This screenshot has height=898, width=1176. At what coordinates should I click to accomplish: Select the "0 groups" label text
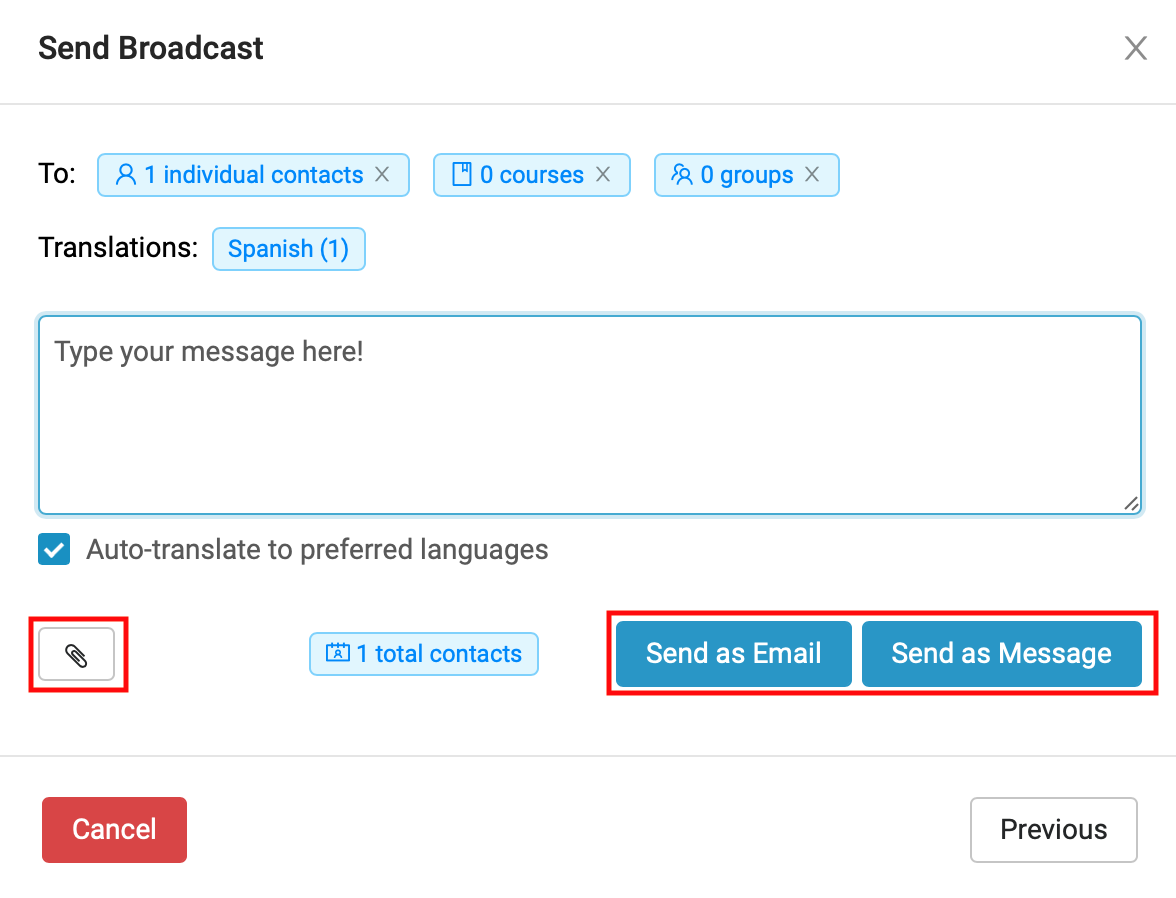pos(746,175)
